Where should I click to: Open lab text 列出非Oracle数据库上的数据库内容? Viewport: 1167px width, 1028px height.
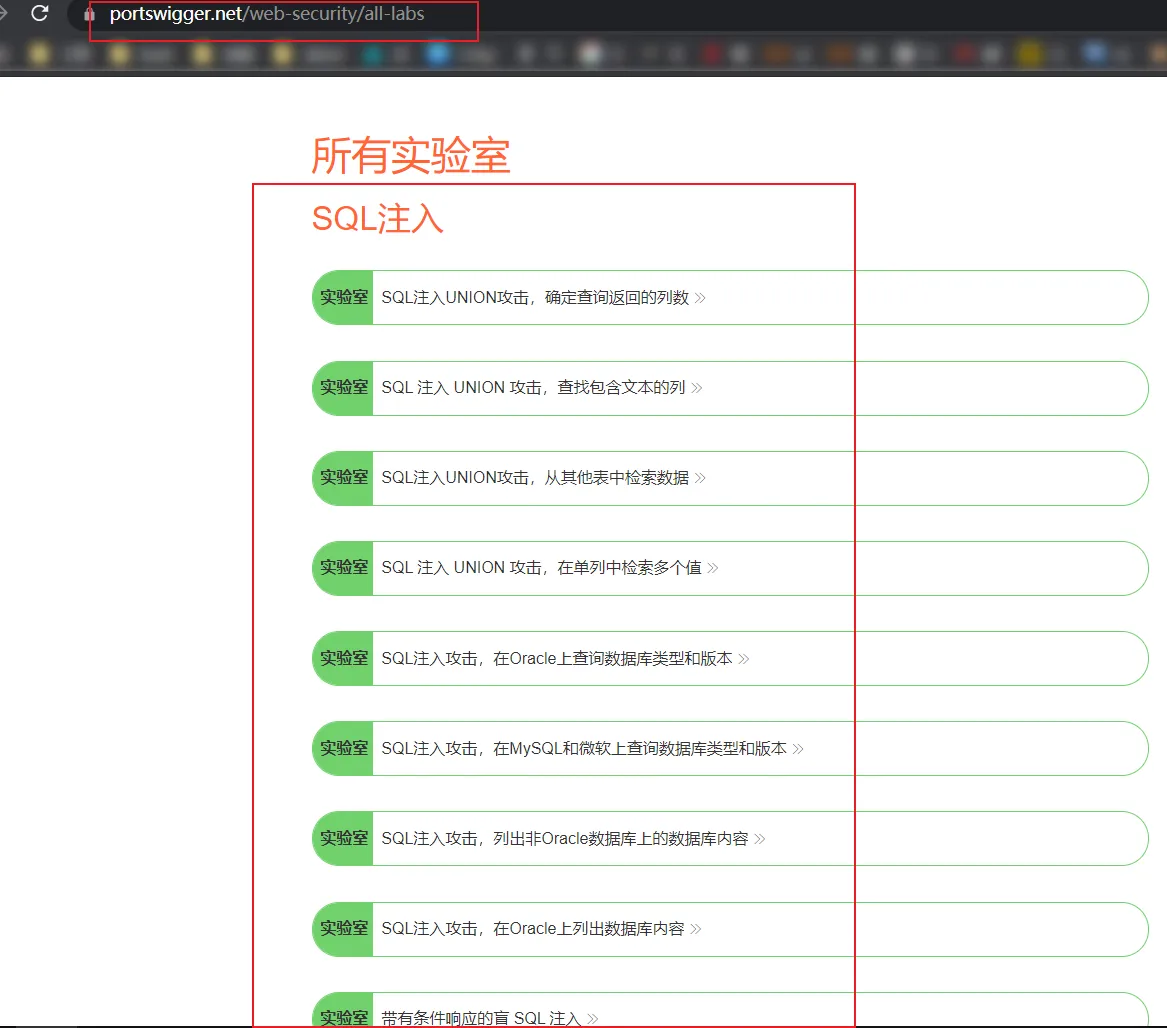[x=565, y=839]
